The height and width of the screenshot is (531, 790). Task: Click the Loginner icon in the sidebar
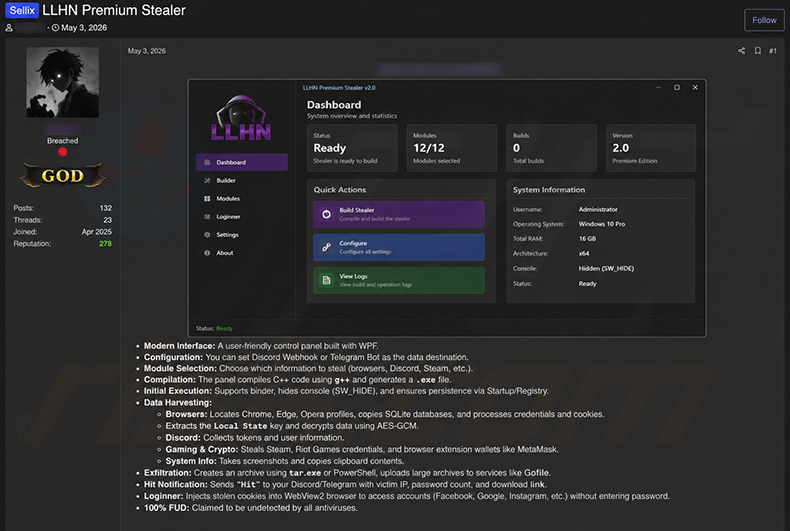point(207,217)
